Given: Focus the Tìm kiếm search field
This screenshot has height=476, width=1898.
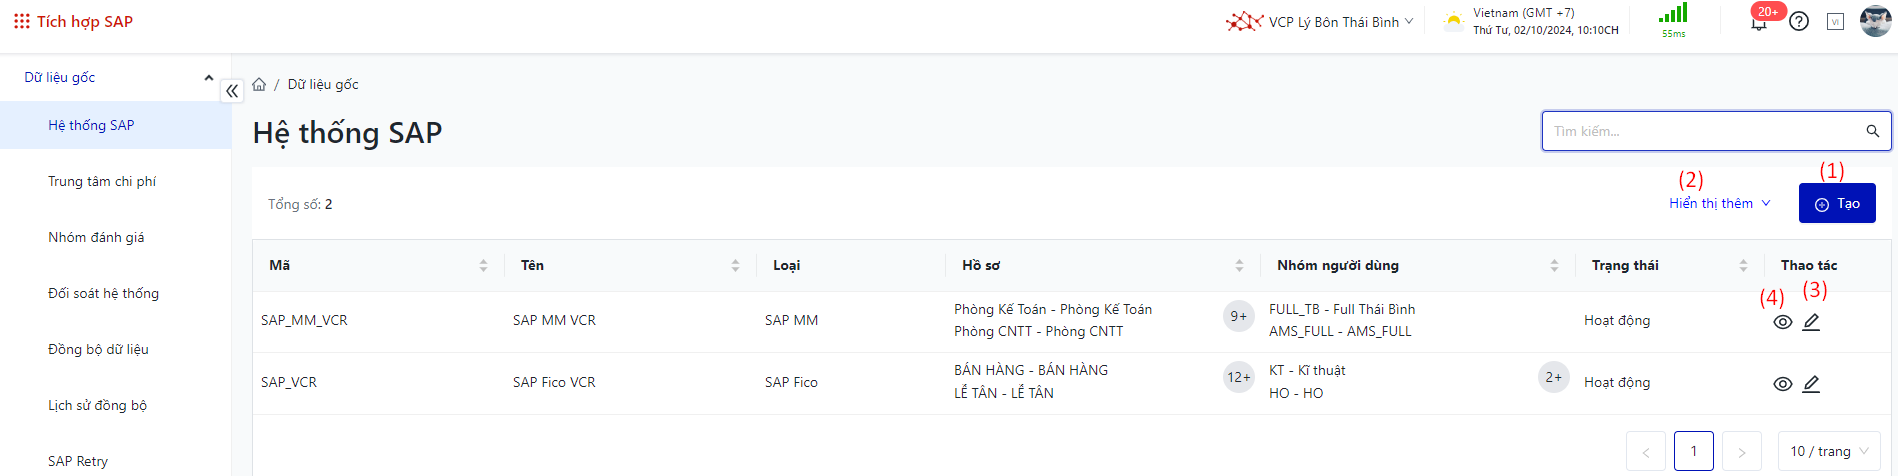Looking at the screenshot, I should point(1700,131).
